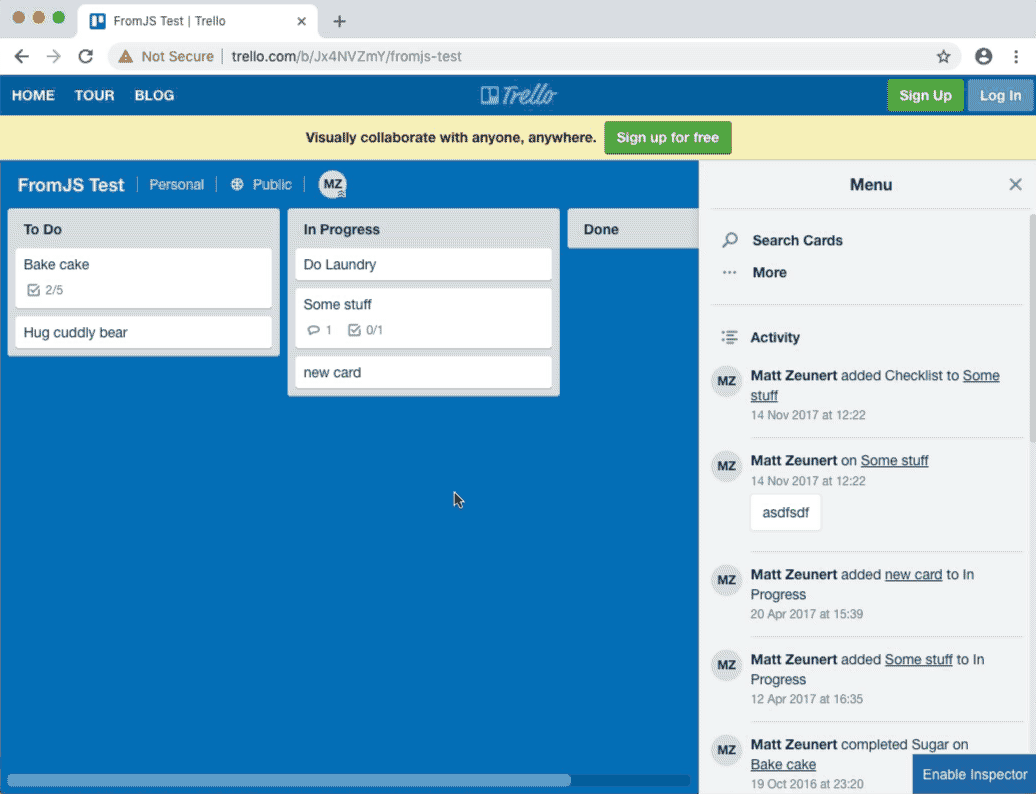Close the Menu sidebar

tap(1016, 184)
